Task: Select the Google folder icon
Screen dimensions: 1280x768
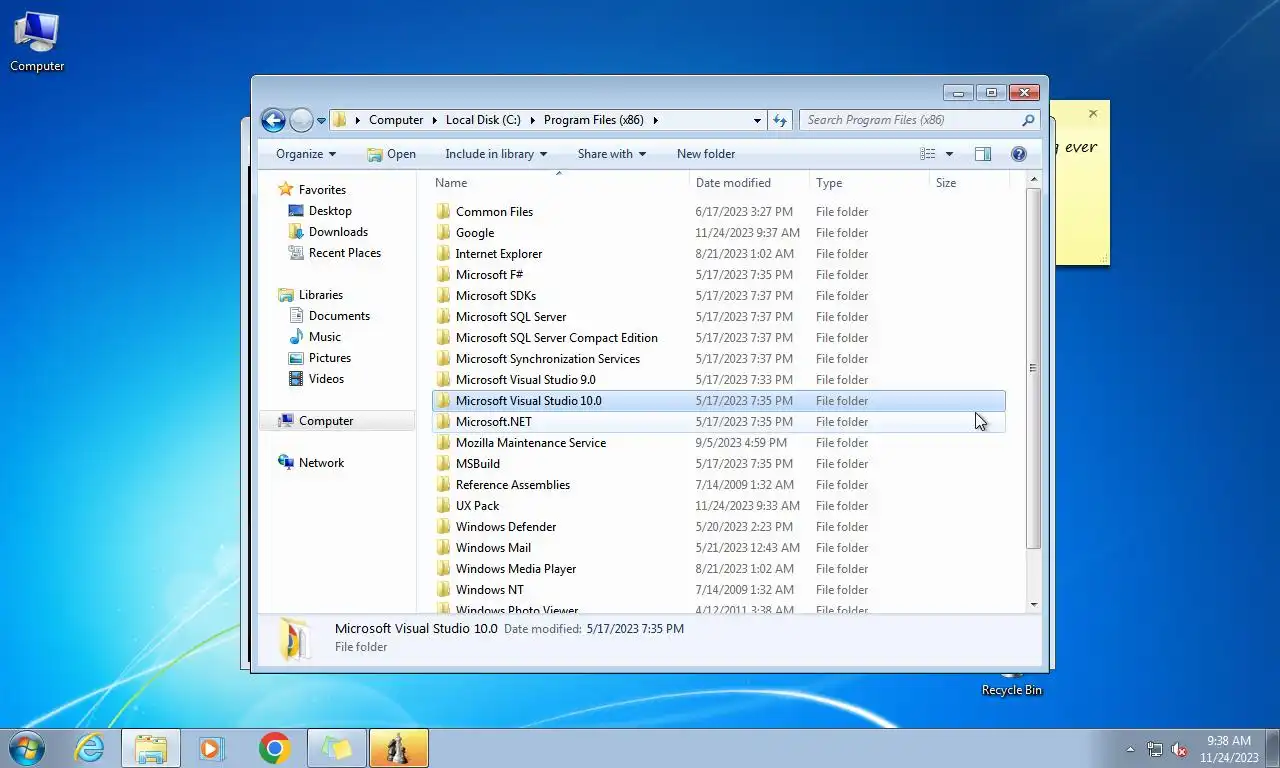Action: click(x=444, y=233)
